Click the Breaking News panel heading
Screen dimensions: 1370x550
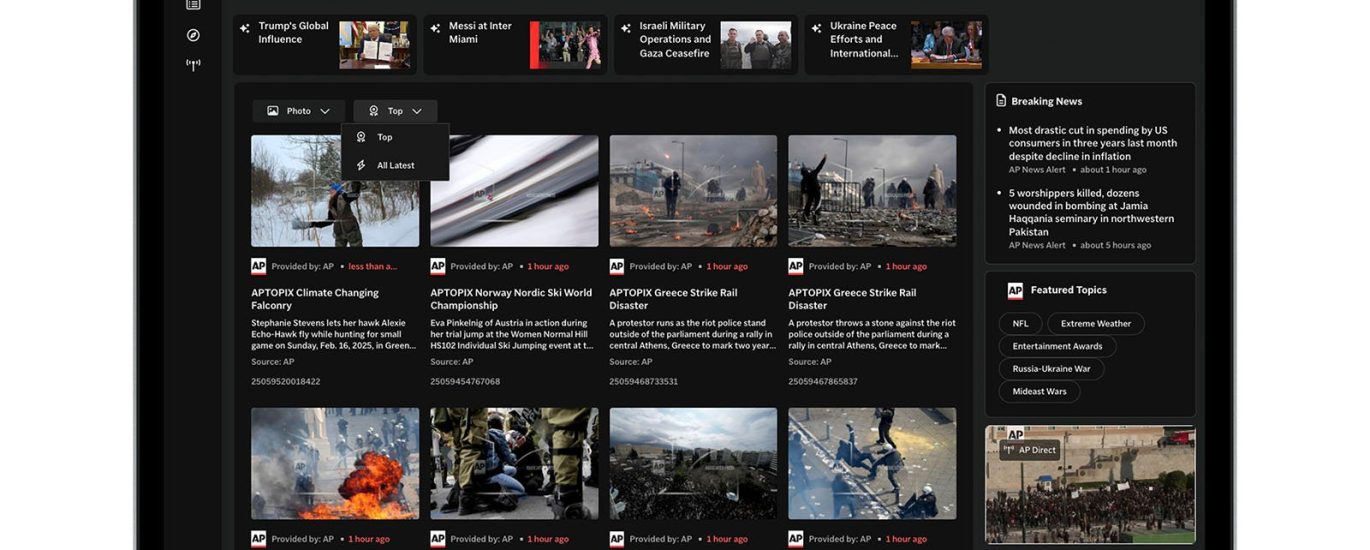(x=1046, y=101)
